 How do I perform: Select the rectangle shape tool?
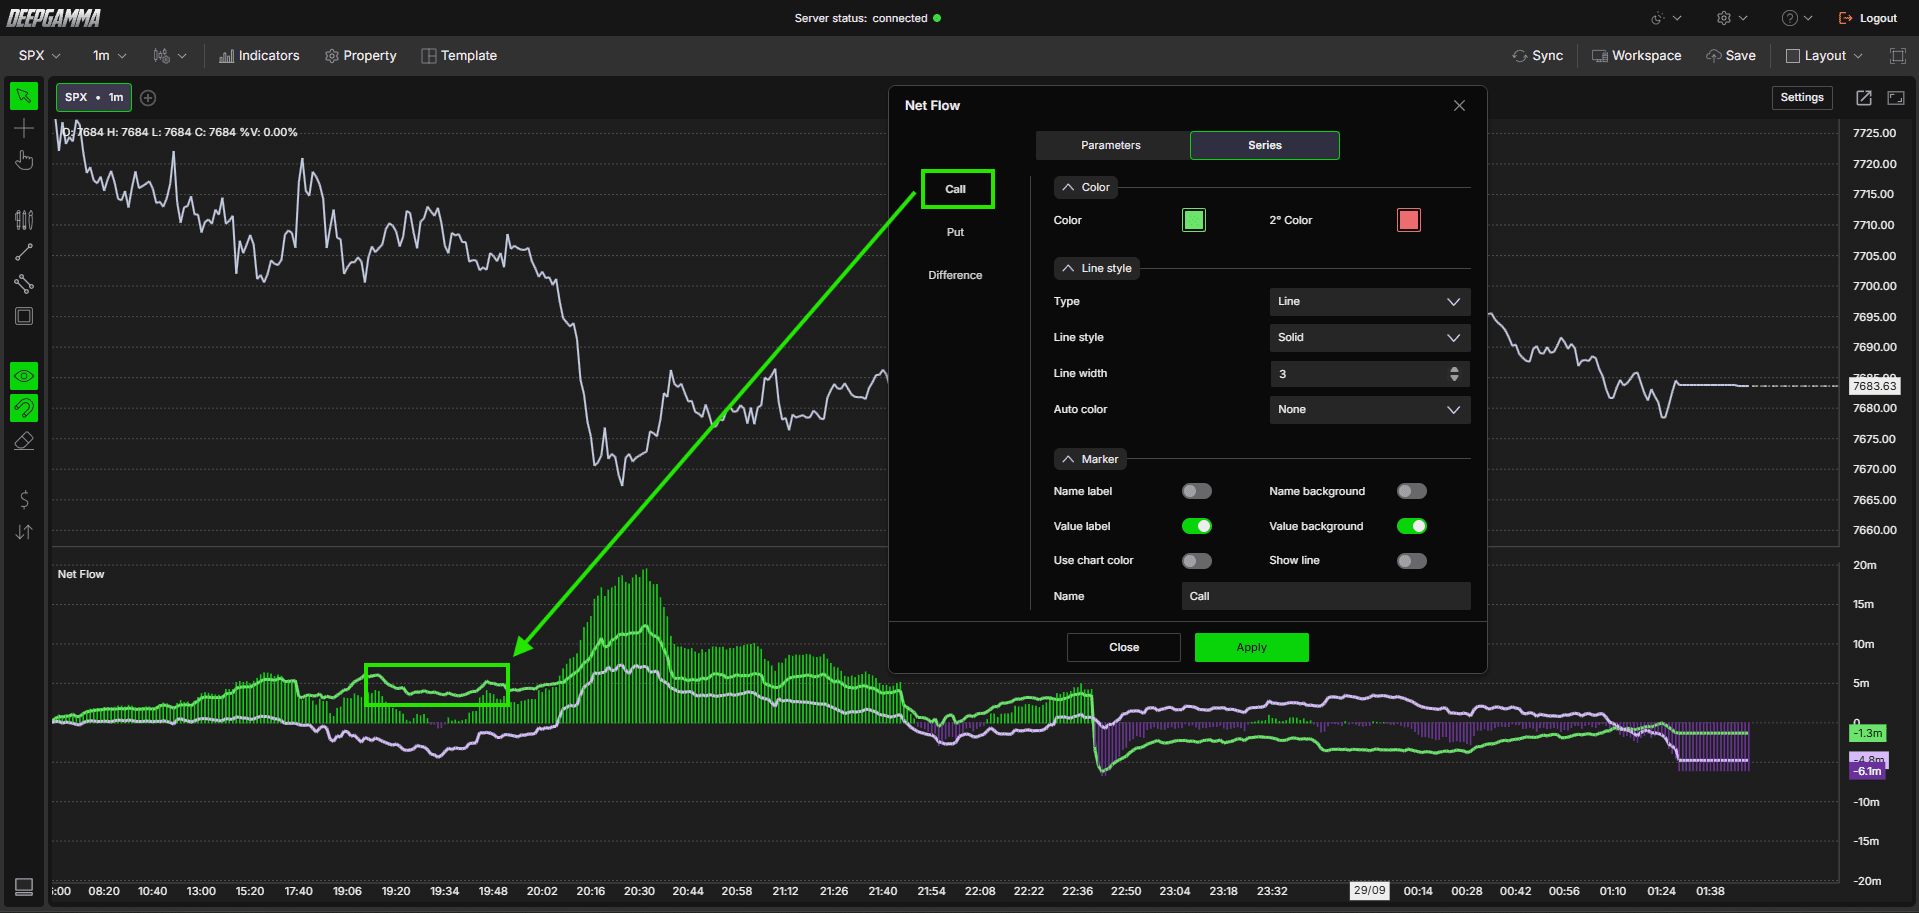24,316
